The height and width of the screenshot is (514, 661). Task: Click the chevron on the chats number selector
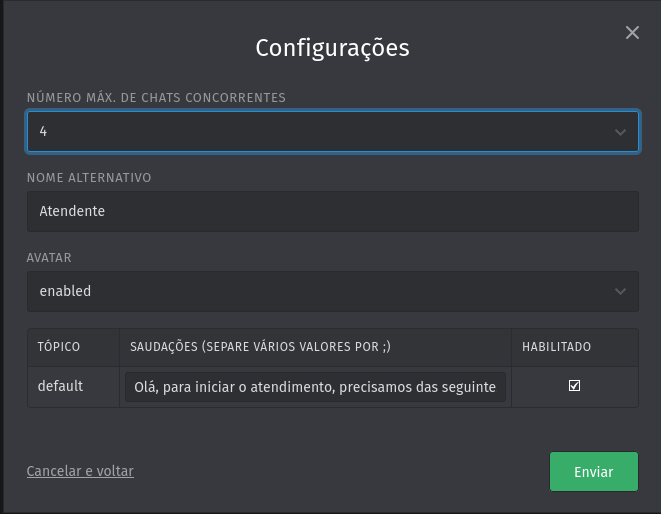coord(620,132)
